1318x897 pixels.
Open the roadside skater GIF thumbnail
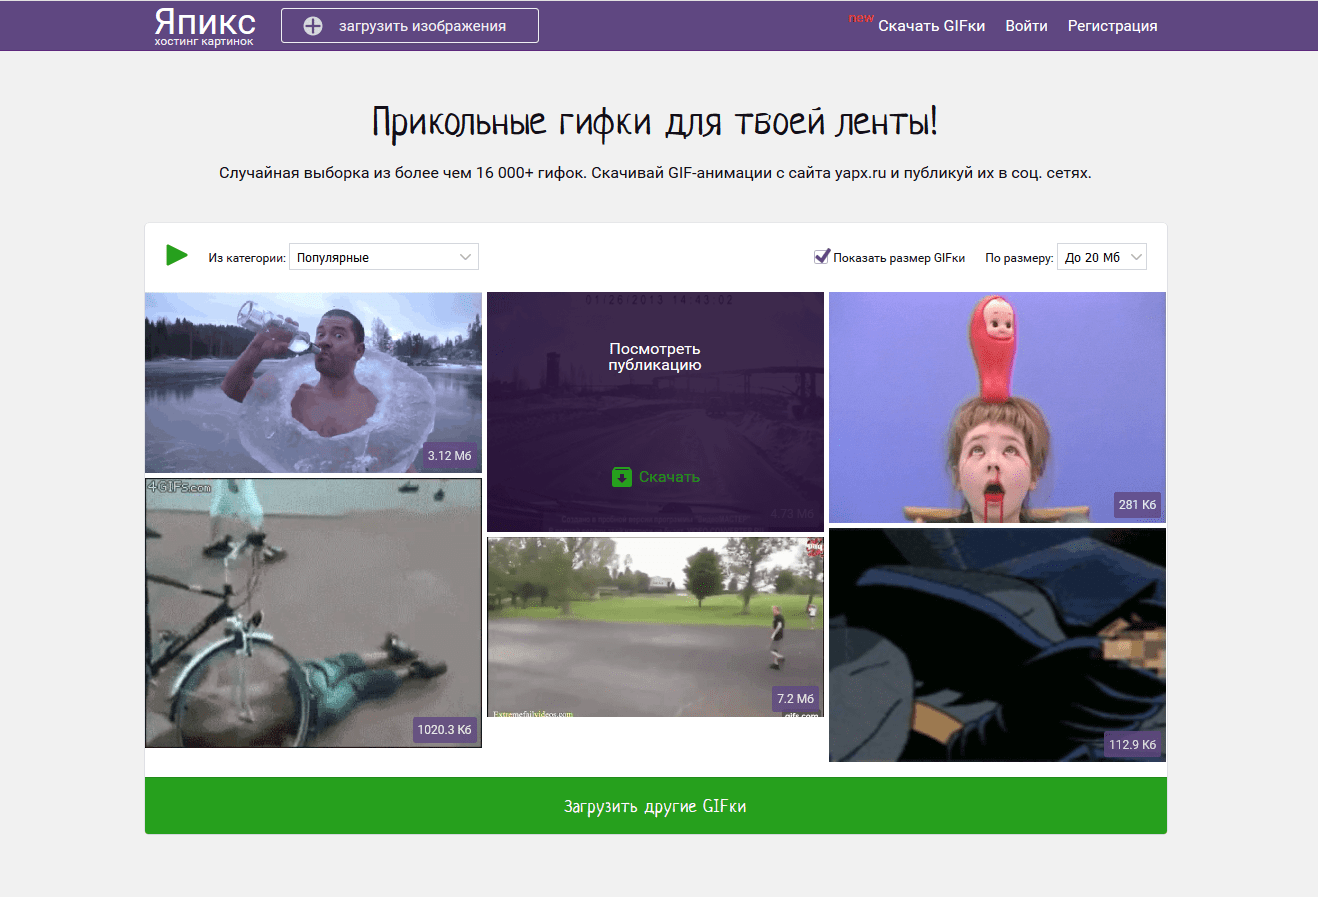(x=655, y=627)
